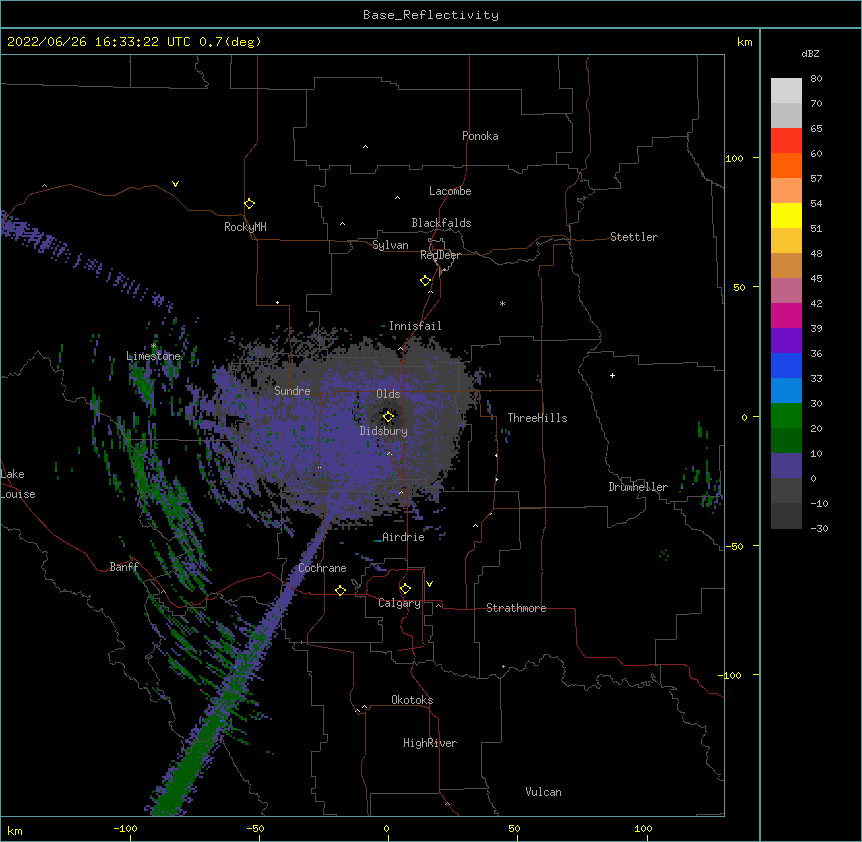Click the Didsbury label

point(384,431)
